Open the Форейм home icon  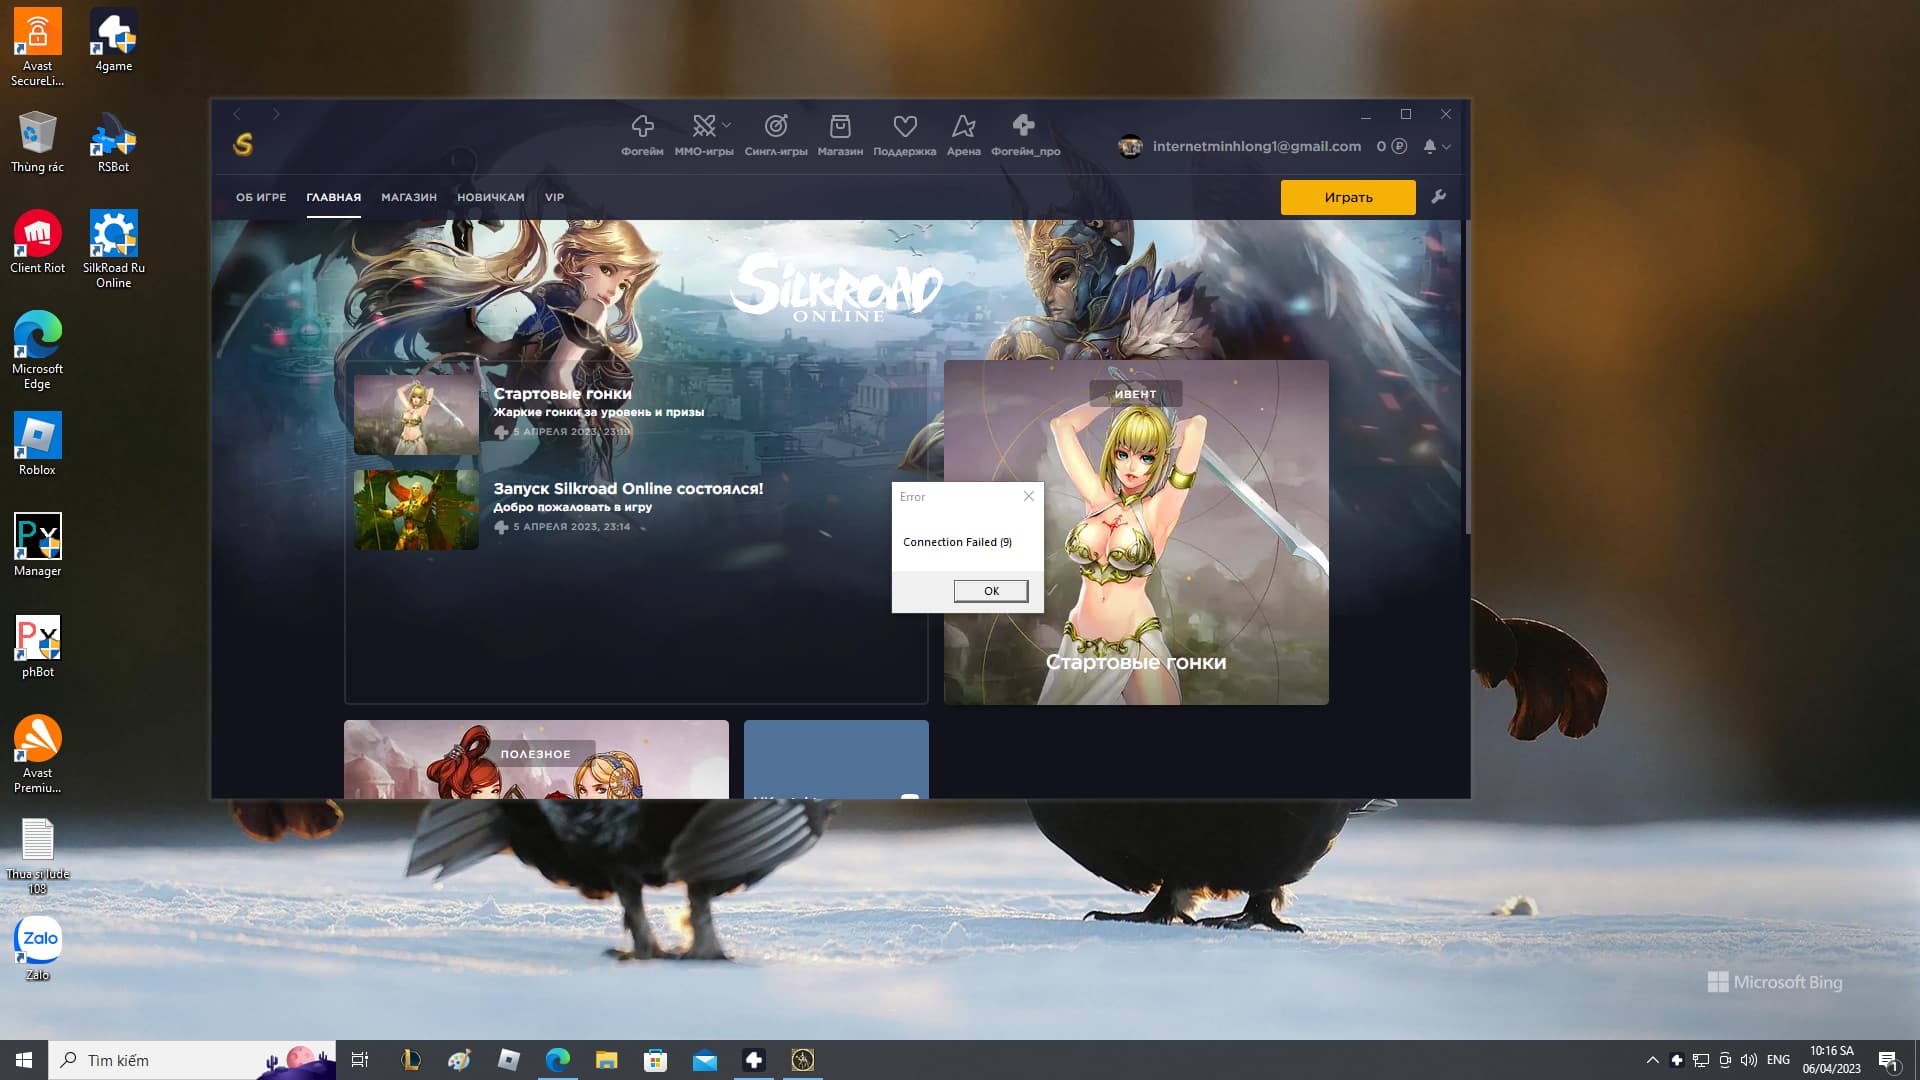tap(642, 127)
